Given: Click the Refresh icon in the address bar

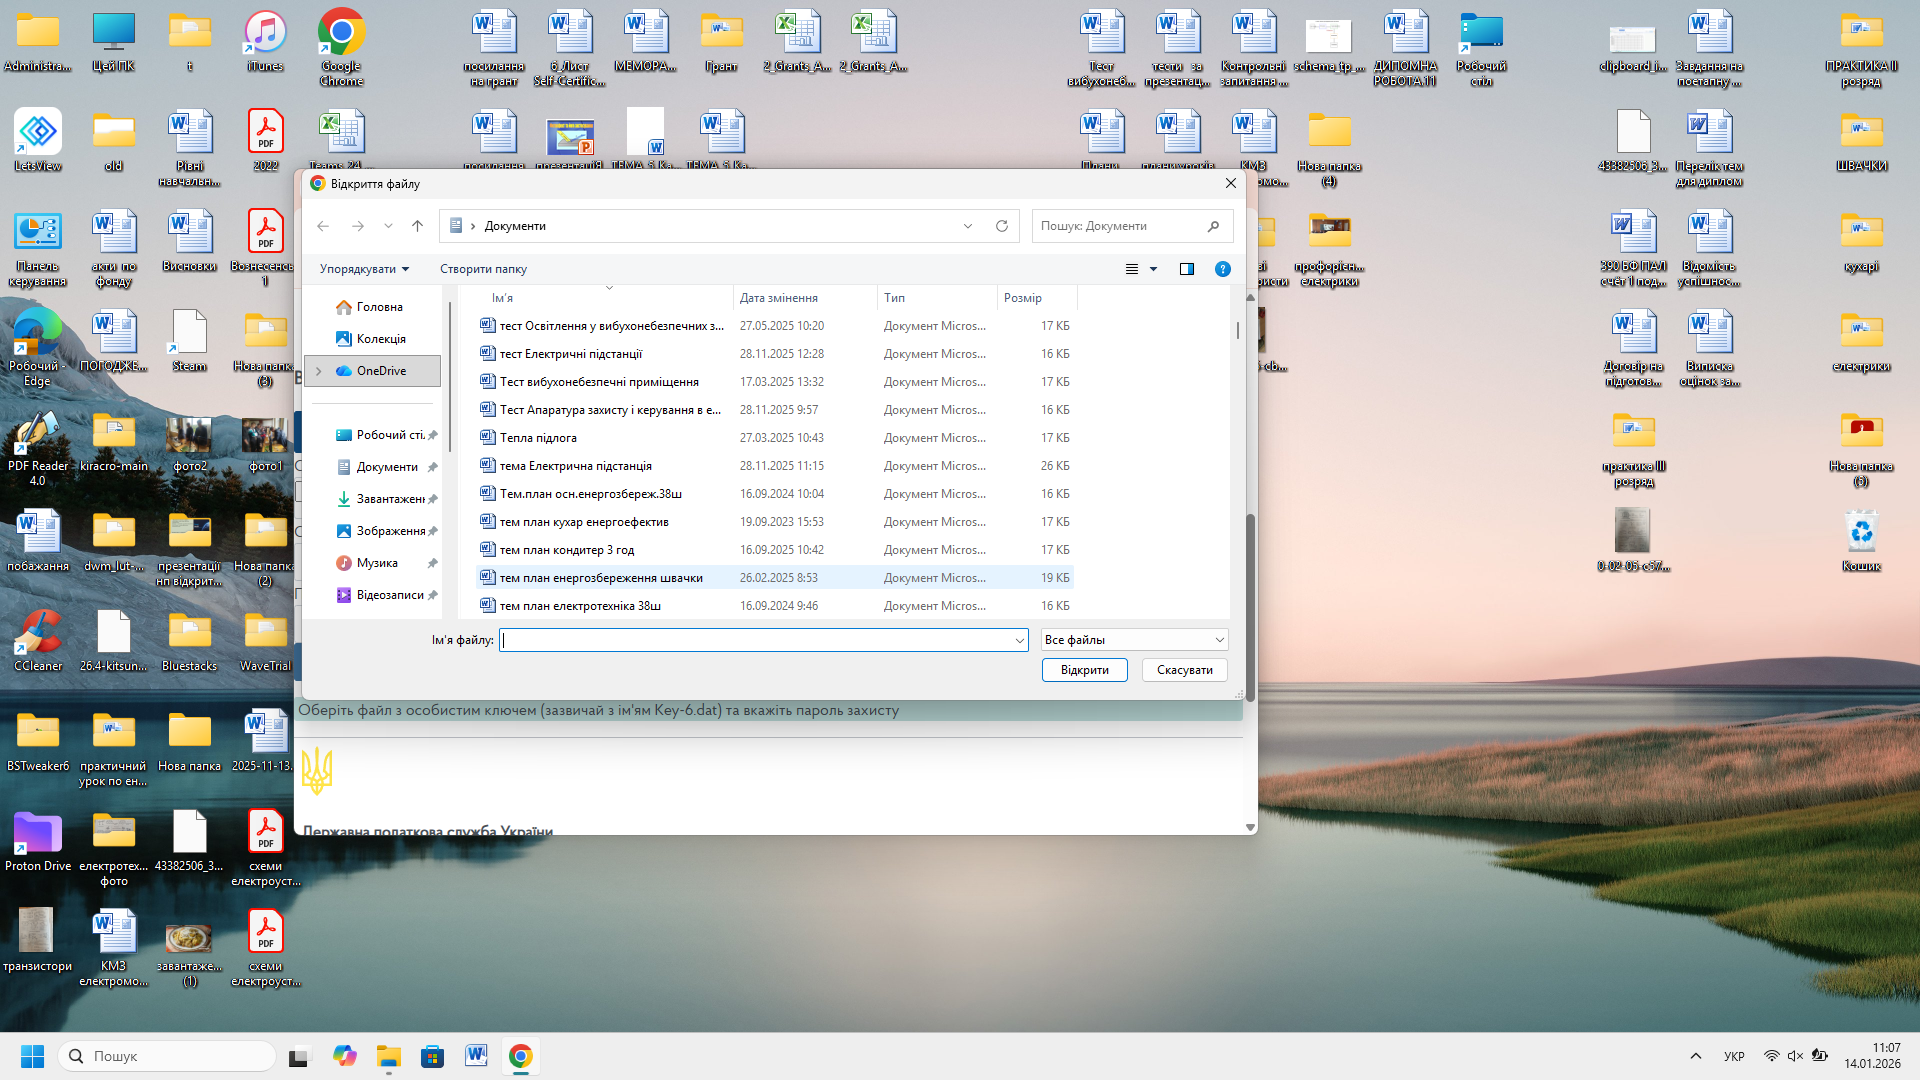Looking at the screenshot, I should (x=1001, y=226).
